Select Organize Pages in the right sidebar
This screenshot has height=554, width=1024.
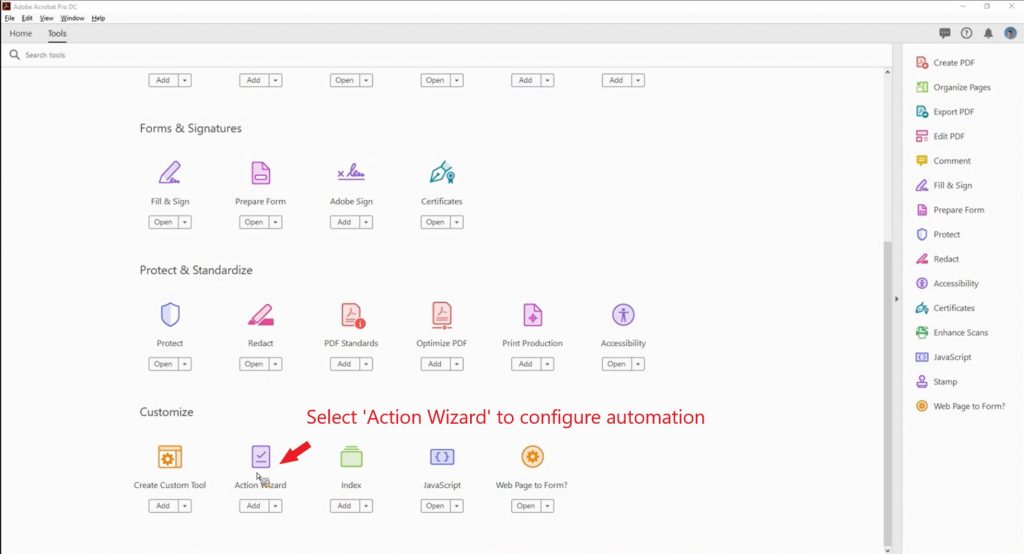tap(953, 87)
